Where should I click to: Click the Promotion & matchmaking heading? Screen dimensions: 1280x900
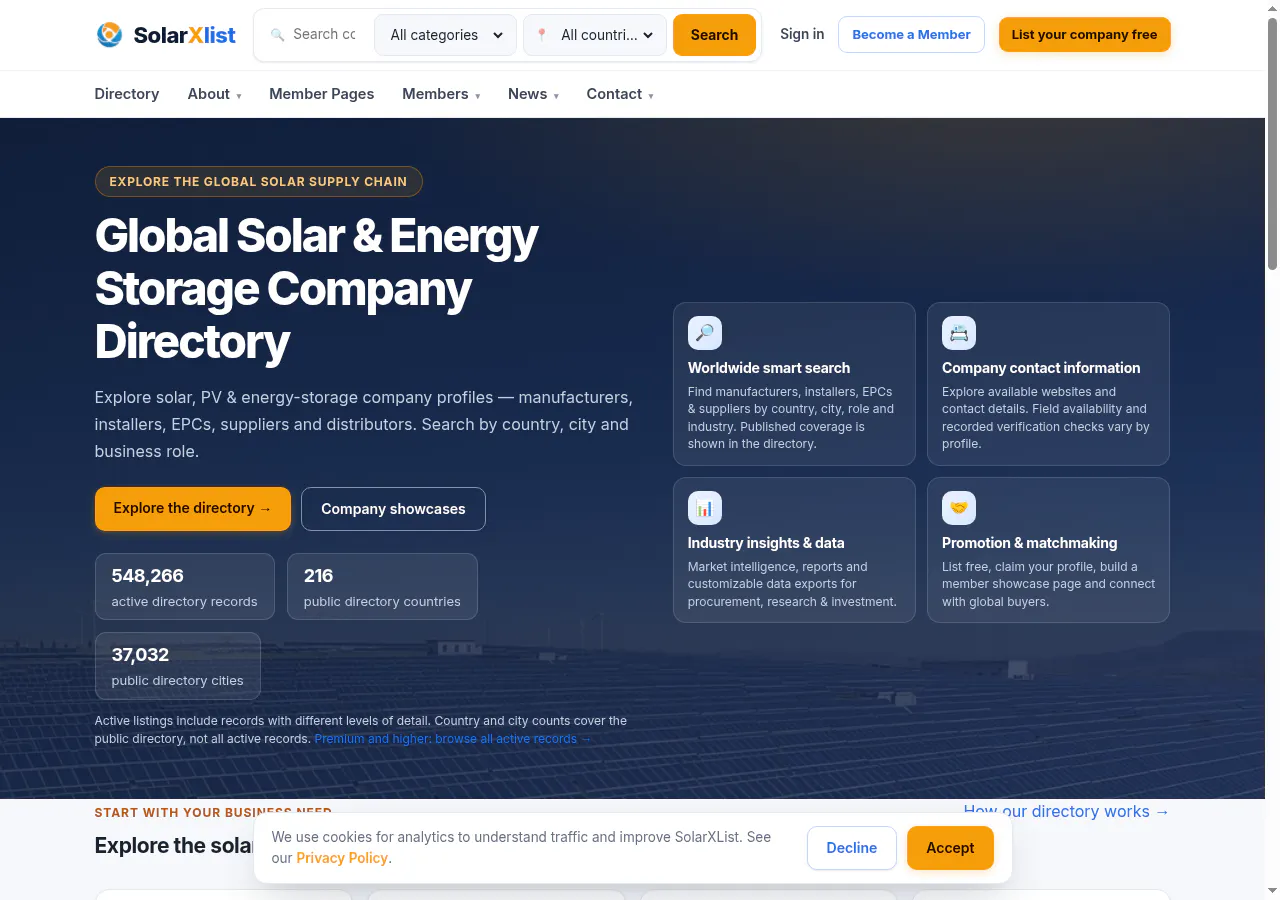click(x=1029, y=543)
